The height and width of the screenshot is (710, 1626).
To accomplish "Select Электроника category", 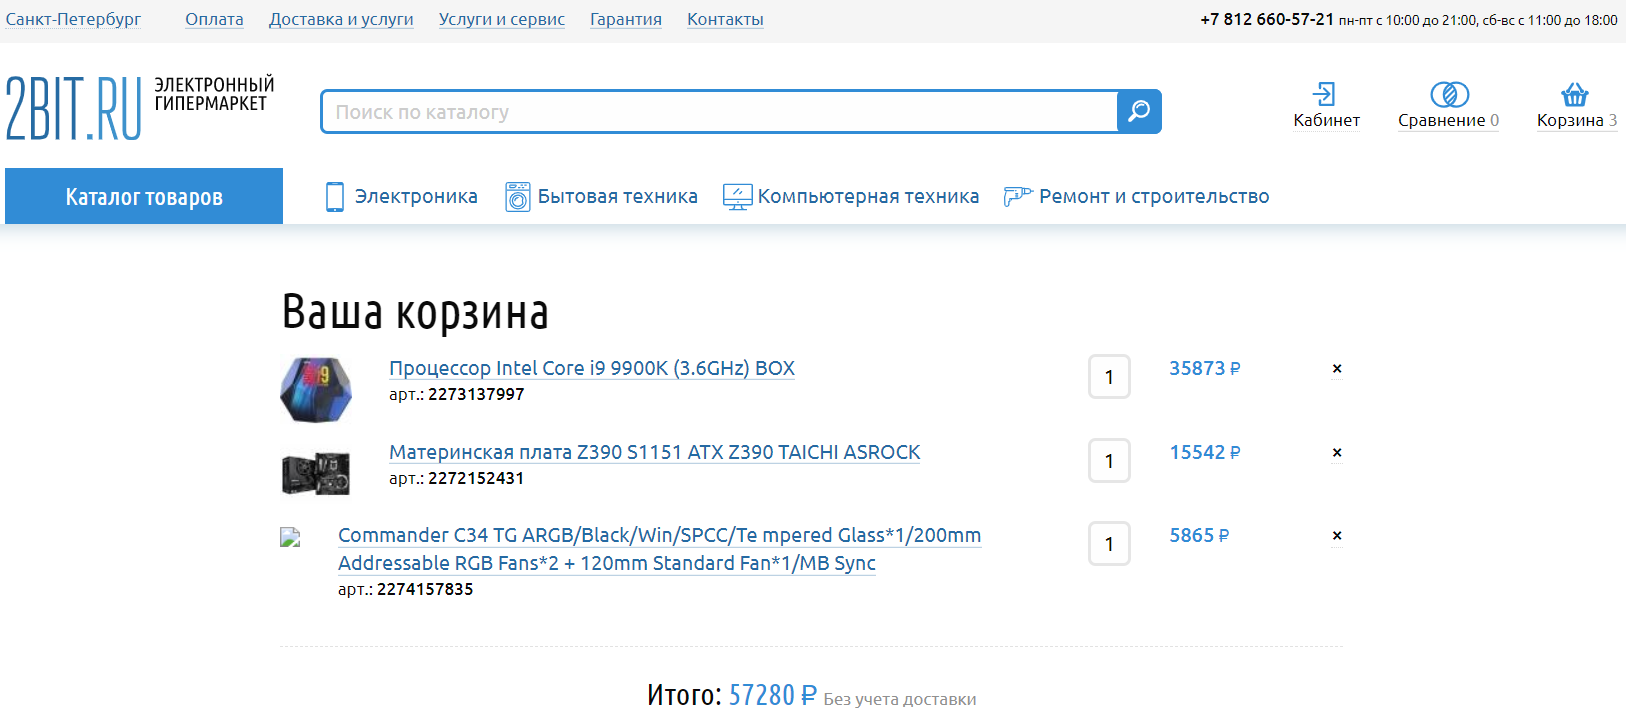I will [416, 196].
